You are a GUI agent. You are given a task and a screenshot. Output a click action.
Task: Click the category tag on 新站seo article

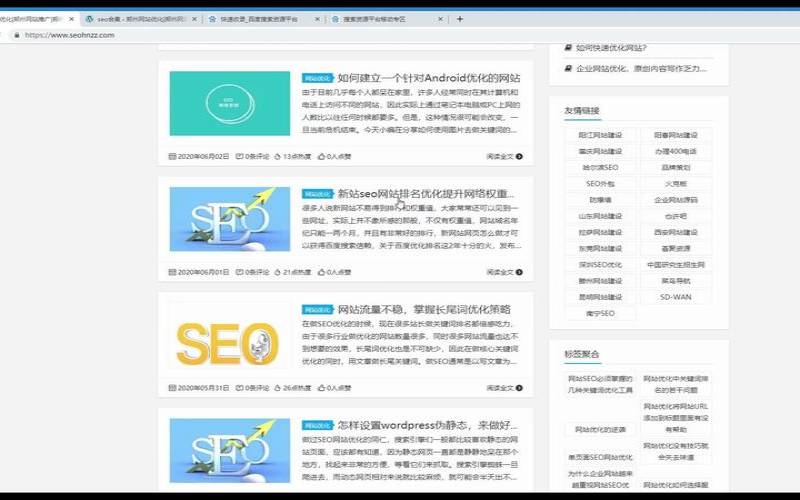coord(317,194)
